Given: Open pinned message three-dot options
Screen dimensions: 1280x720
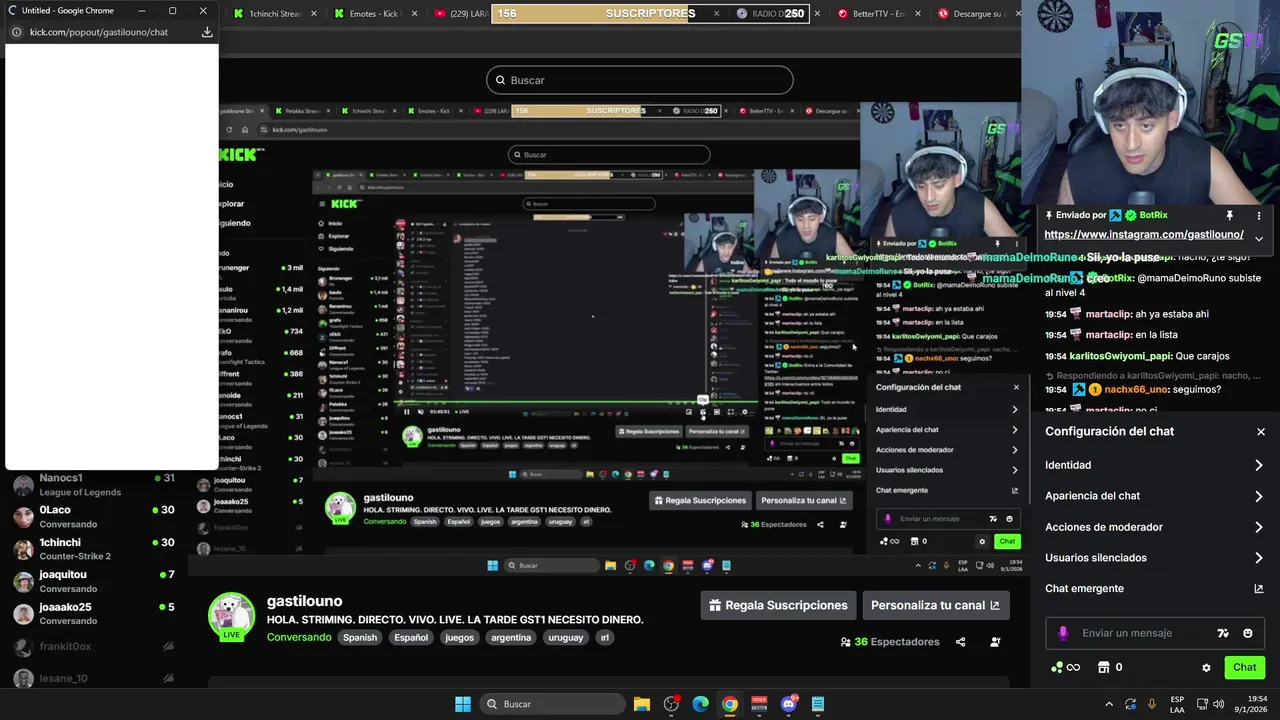Looking at the screenshot, I should coord(1259,215).
